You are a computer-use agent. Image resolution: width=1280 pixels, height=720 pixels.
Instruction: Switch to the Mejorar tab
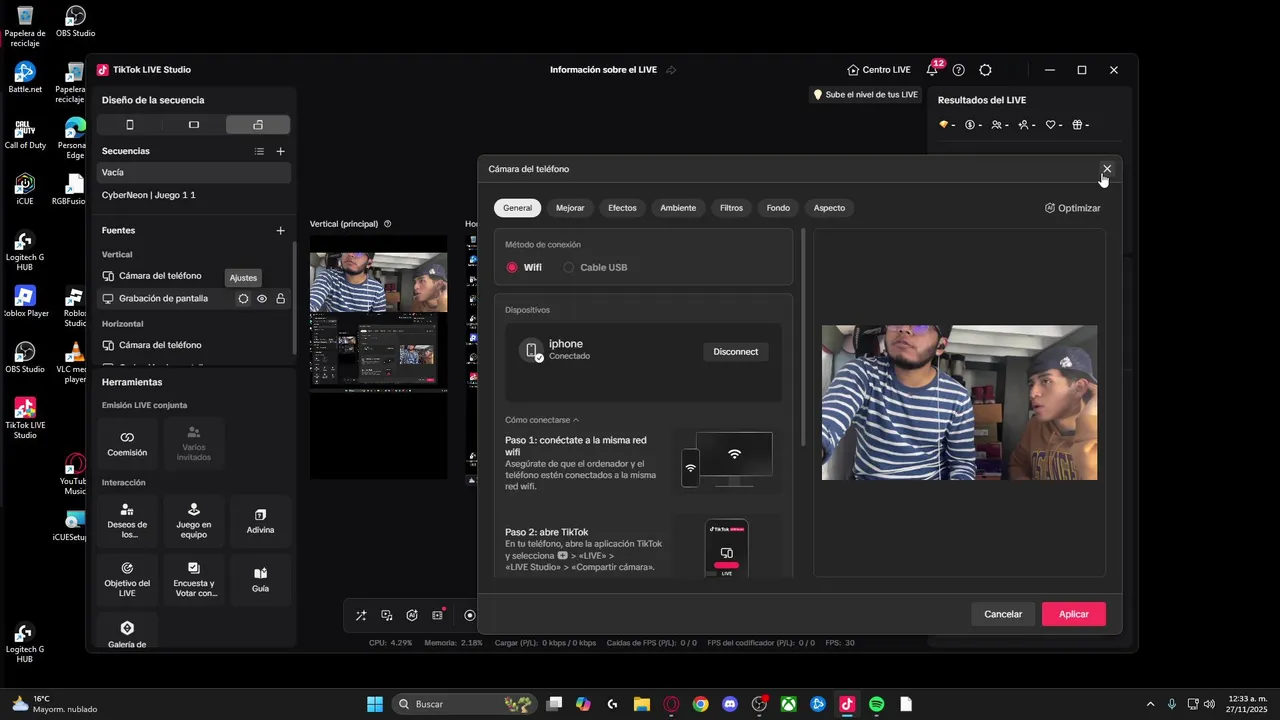pyautogui.click(x=570, y=208)
